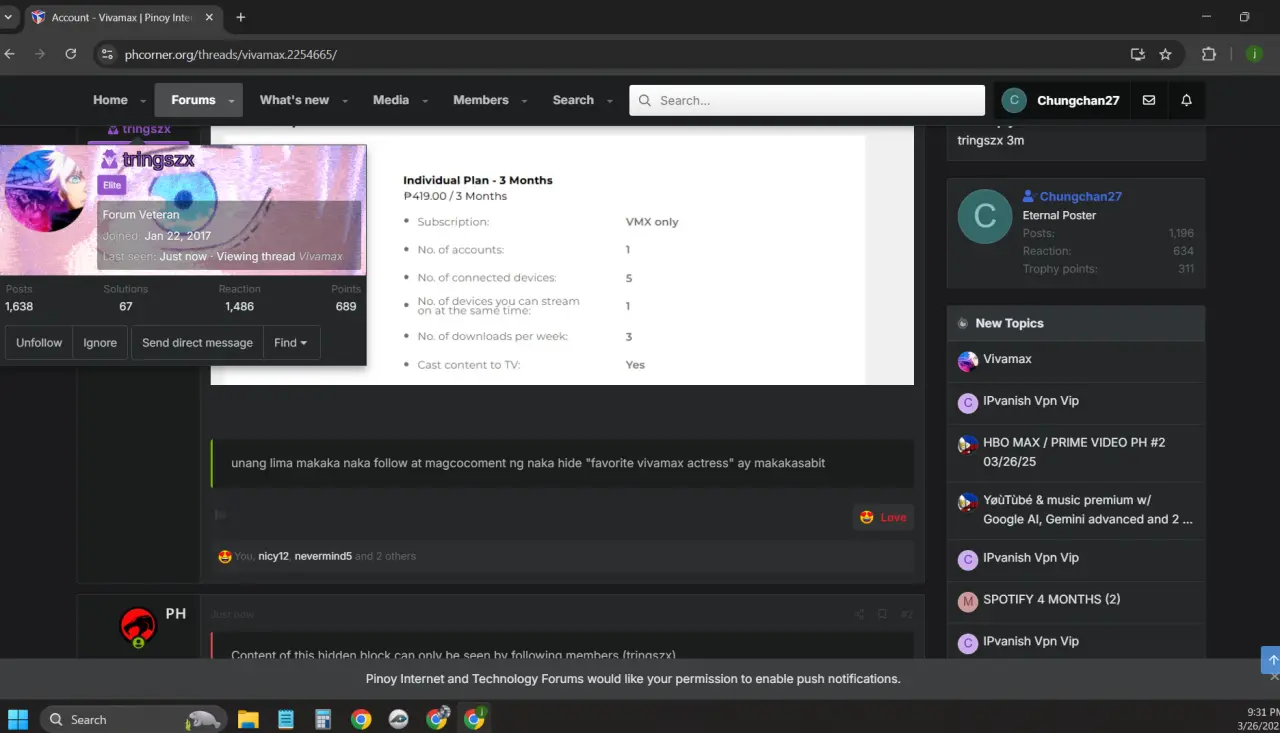The image size is (1280, 733).
Task: Send direct message to tringszx
Action: [x=197, y=342]
